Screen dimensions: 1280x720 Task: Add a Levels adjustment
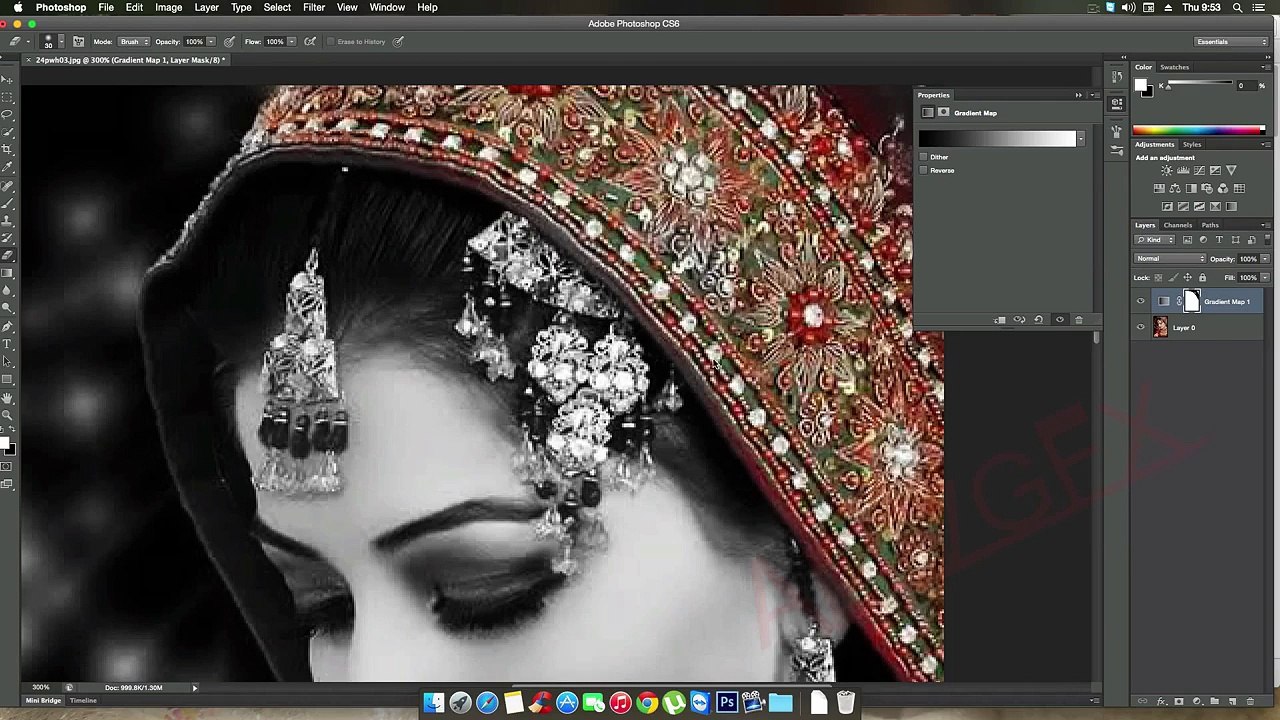click(x=1183, y=170)
